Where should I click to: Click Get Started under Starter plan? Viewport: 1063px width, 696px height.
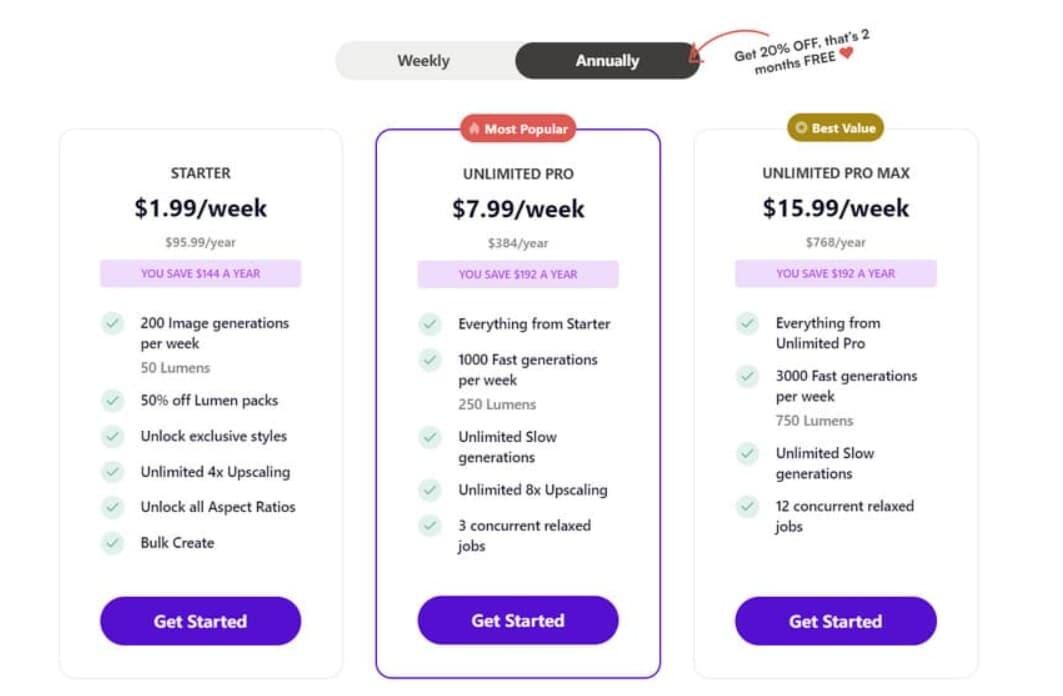click(200, 621)
